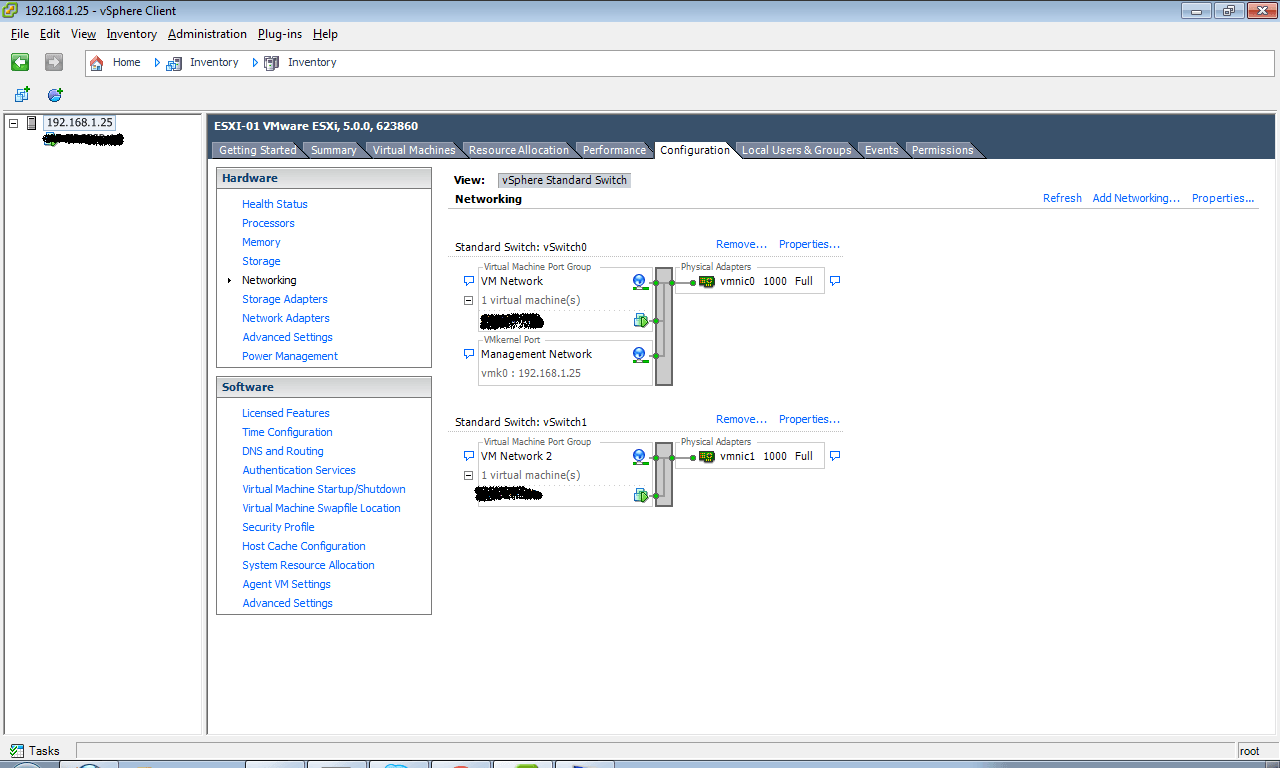Collapse virtual machine list under VM Network 2
Image resolution: width=1280 pixels, height=768 pixels.
click(x=468, y=476)
